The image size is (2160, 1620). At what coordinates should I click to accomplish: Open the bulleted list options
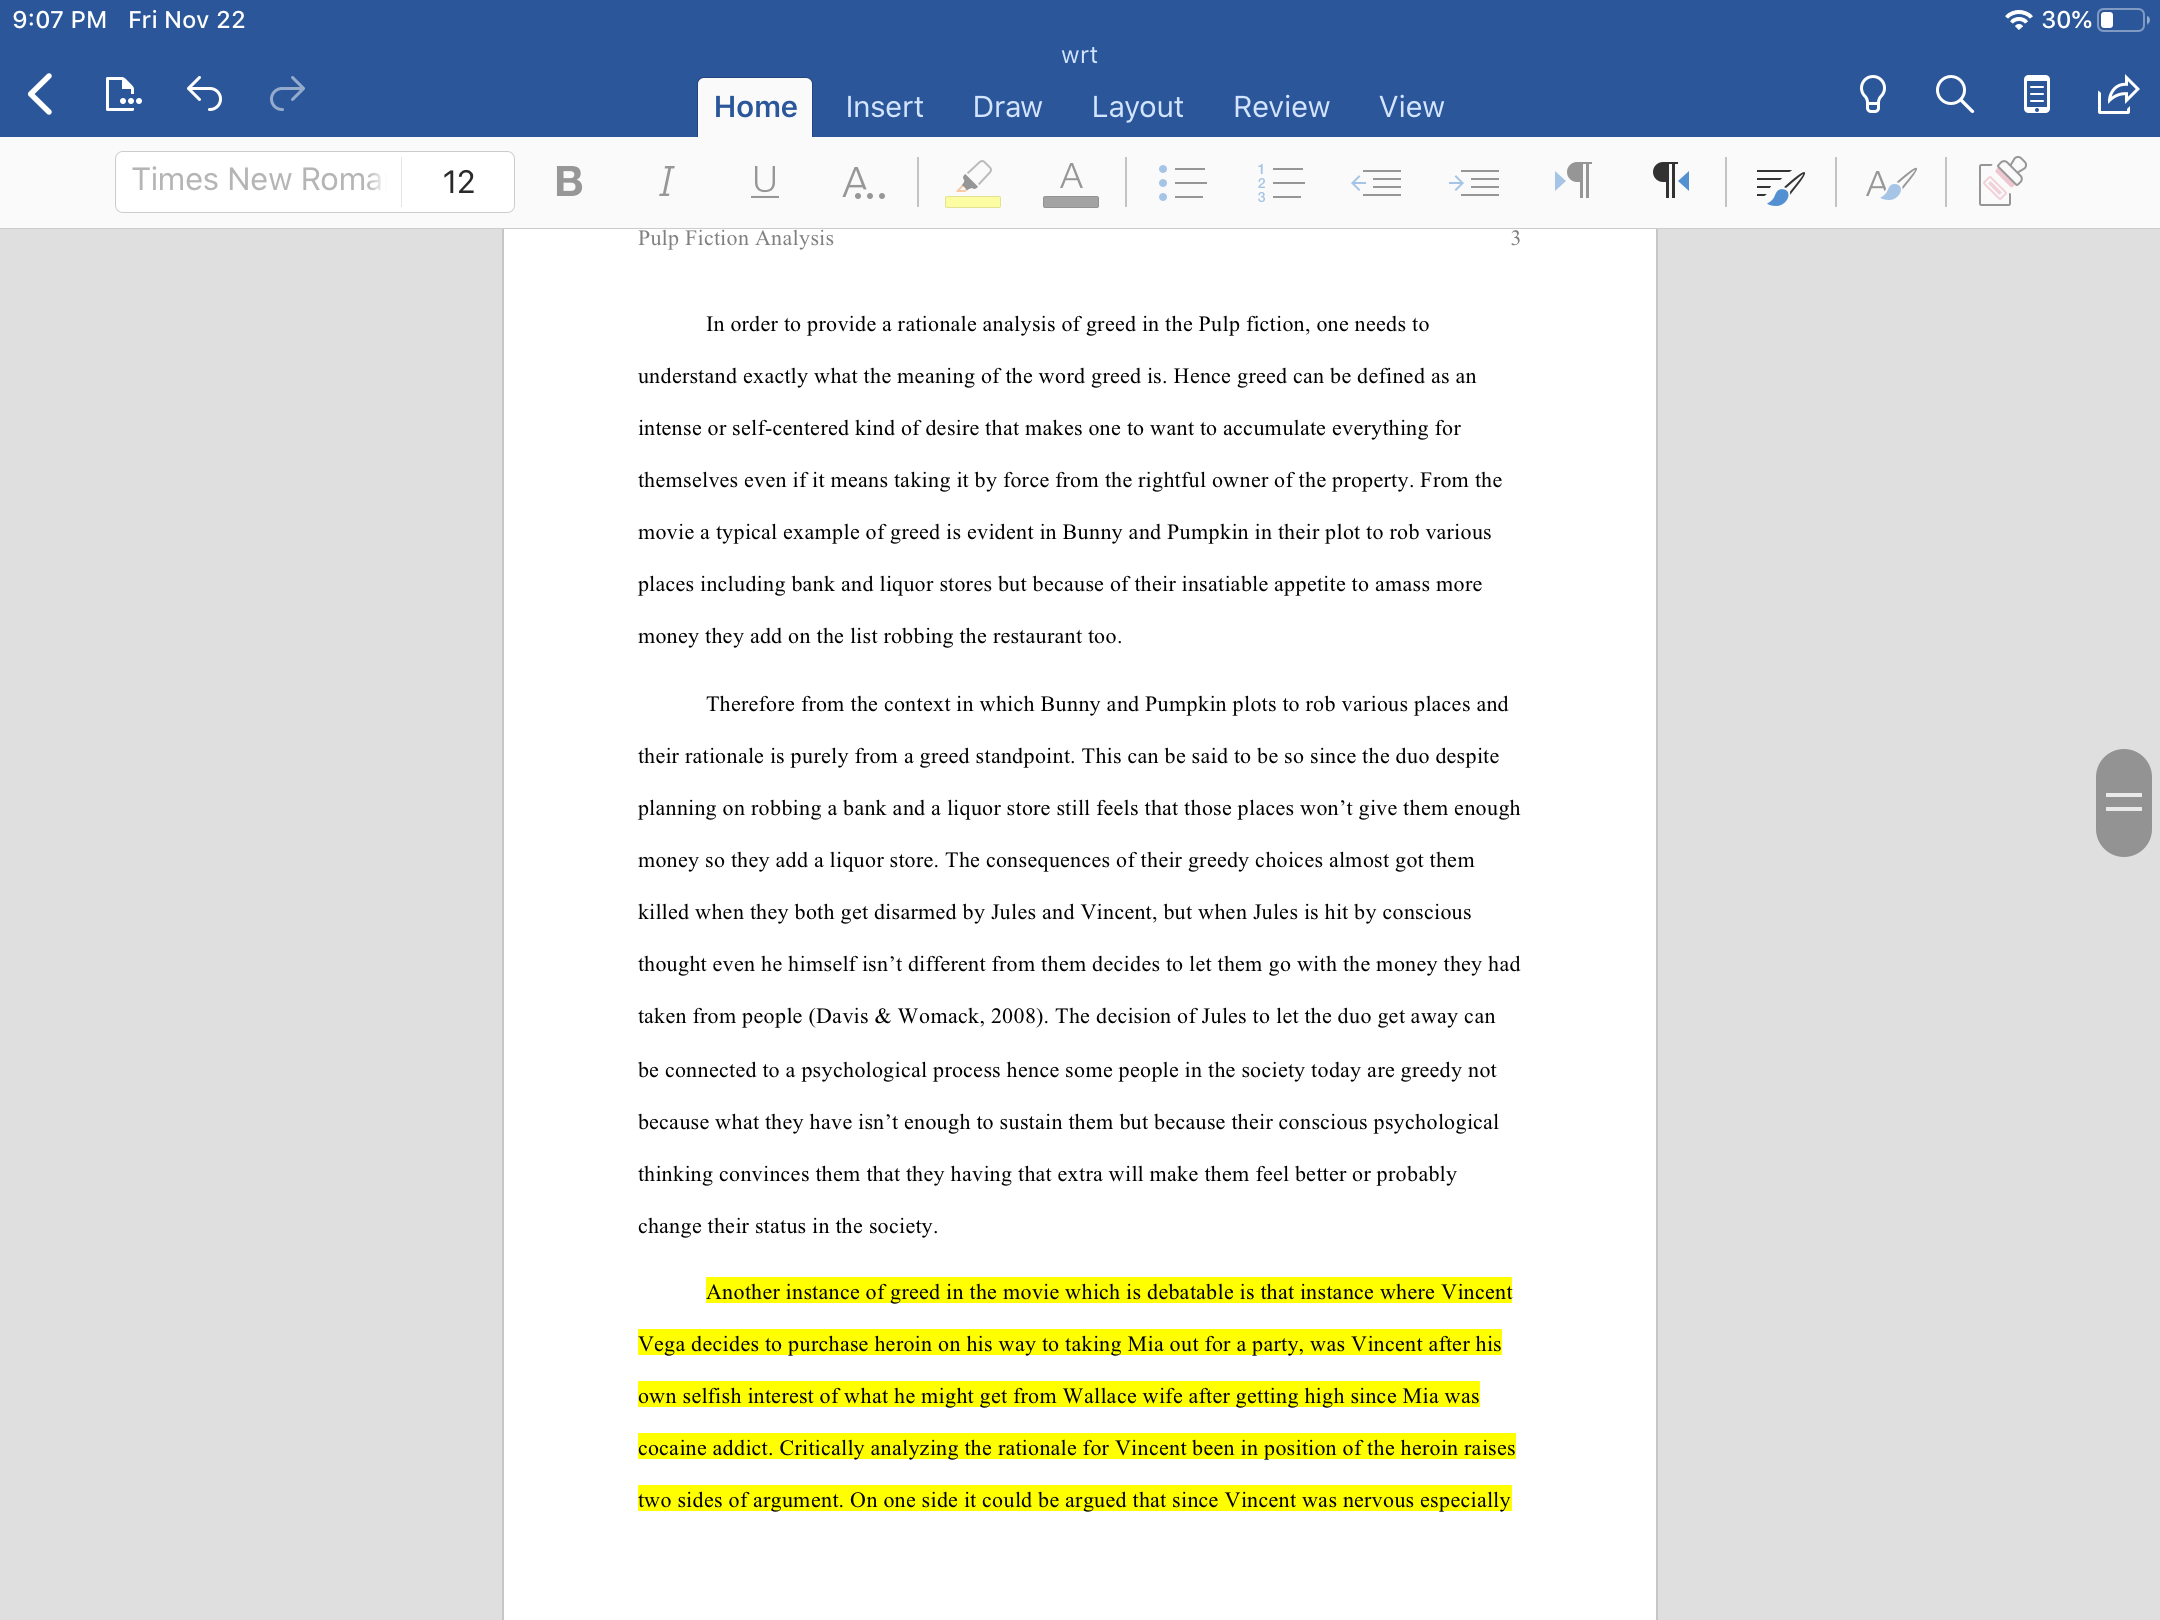pos(1182,182)
